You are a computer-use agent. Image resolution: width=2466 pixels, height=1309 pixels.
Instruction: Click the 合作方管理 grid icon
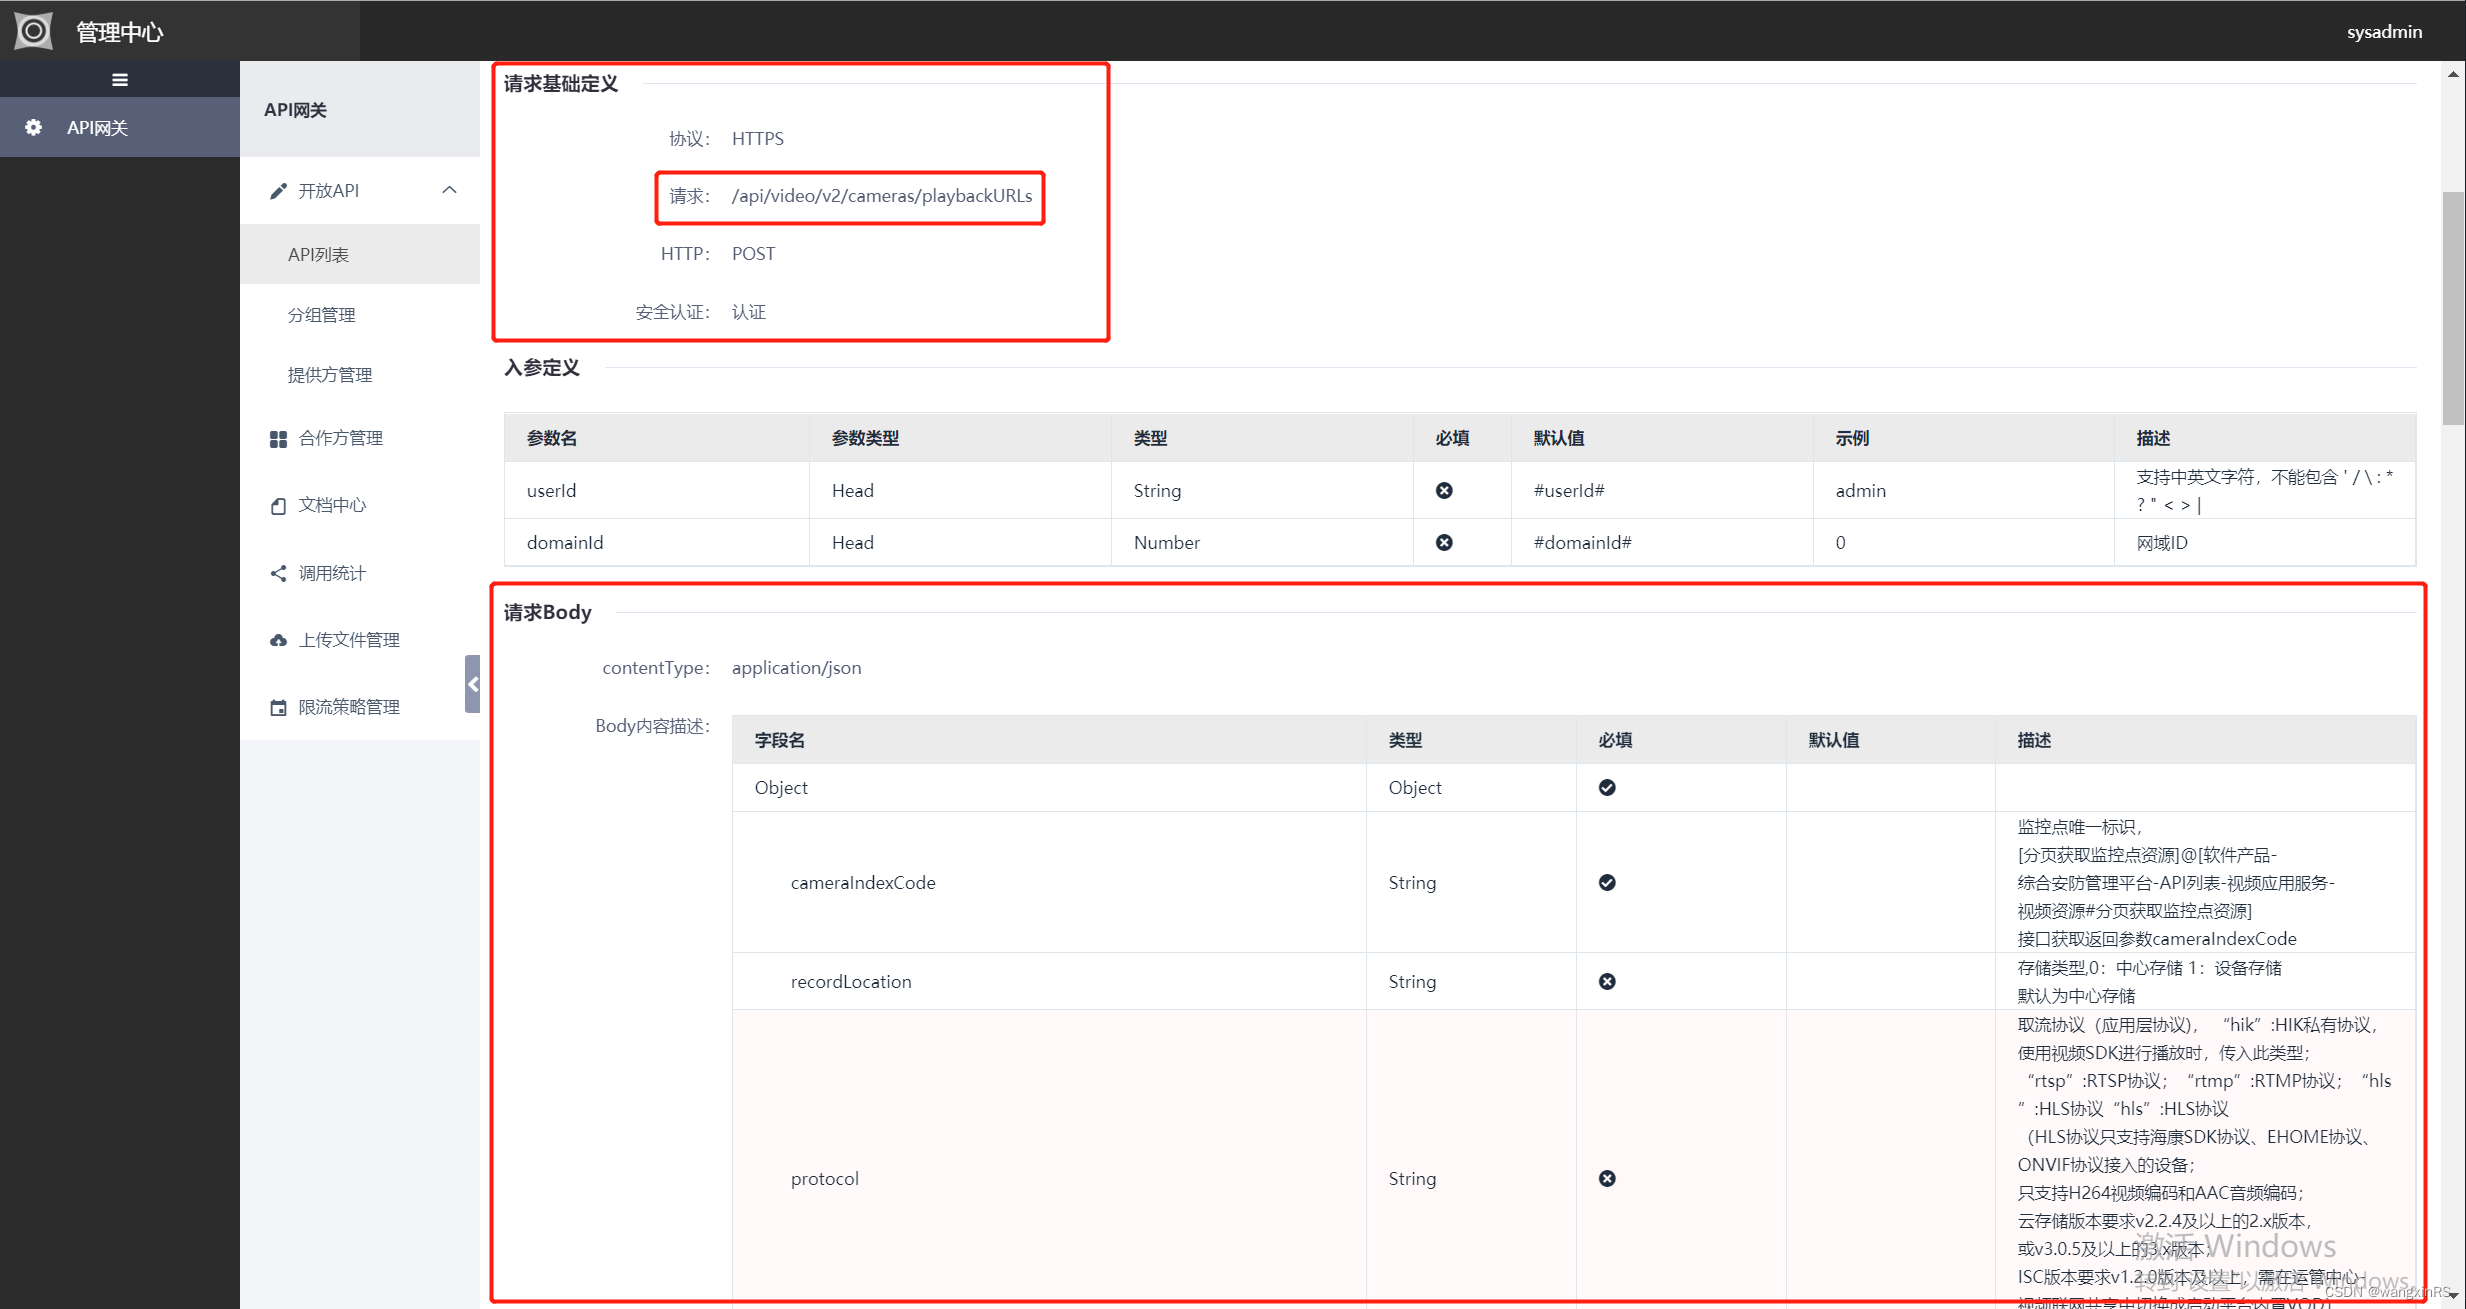pos(278,439)
